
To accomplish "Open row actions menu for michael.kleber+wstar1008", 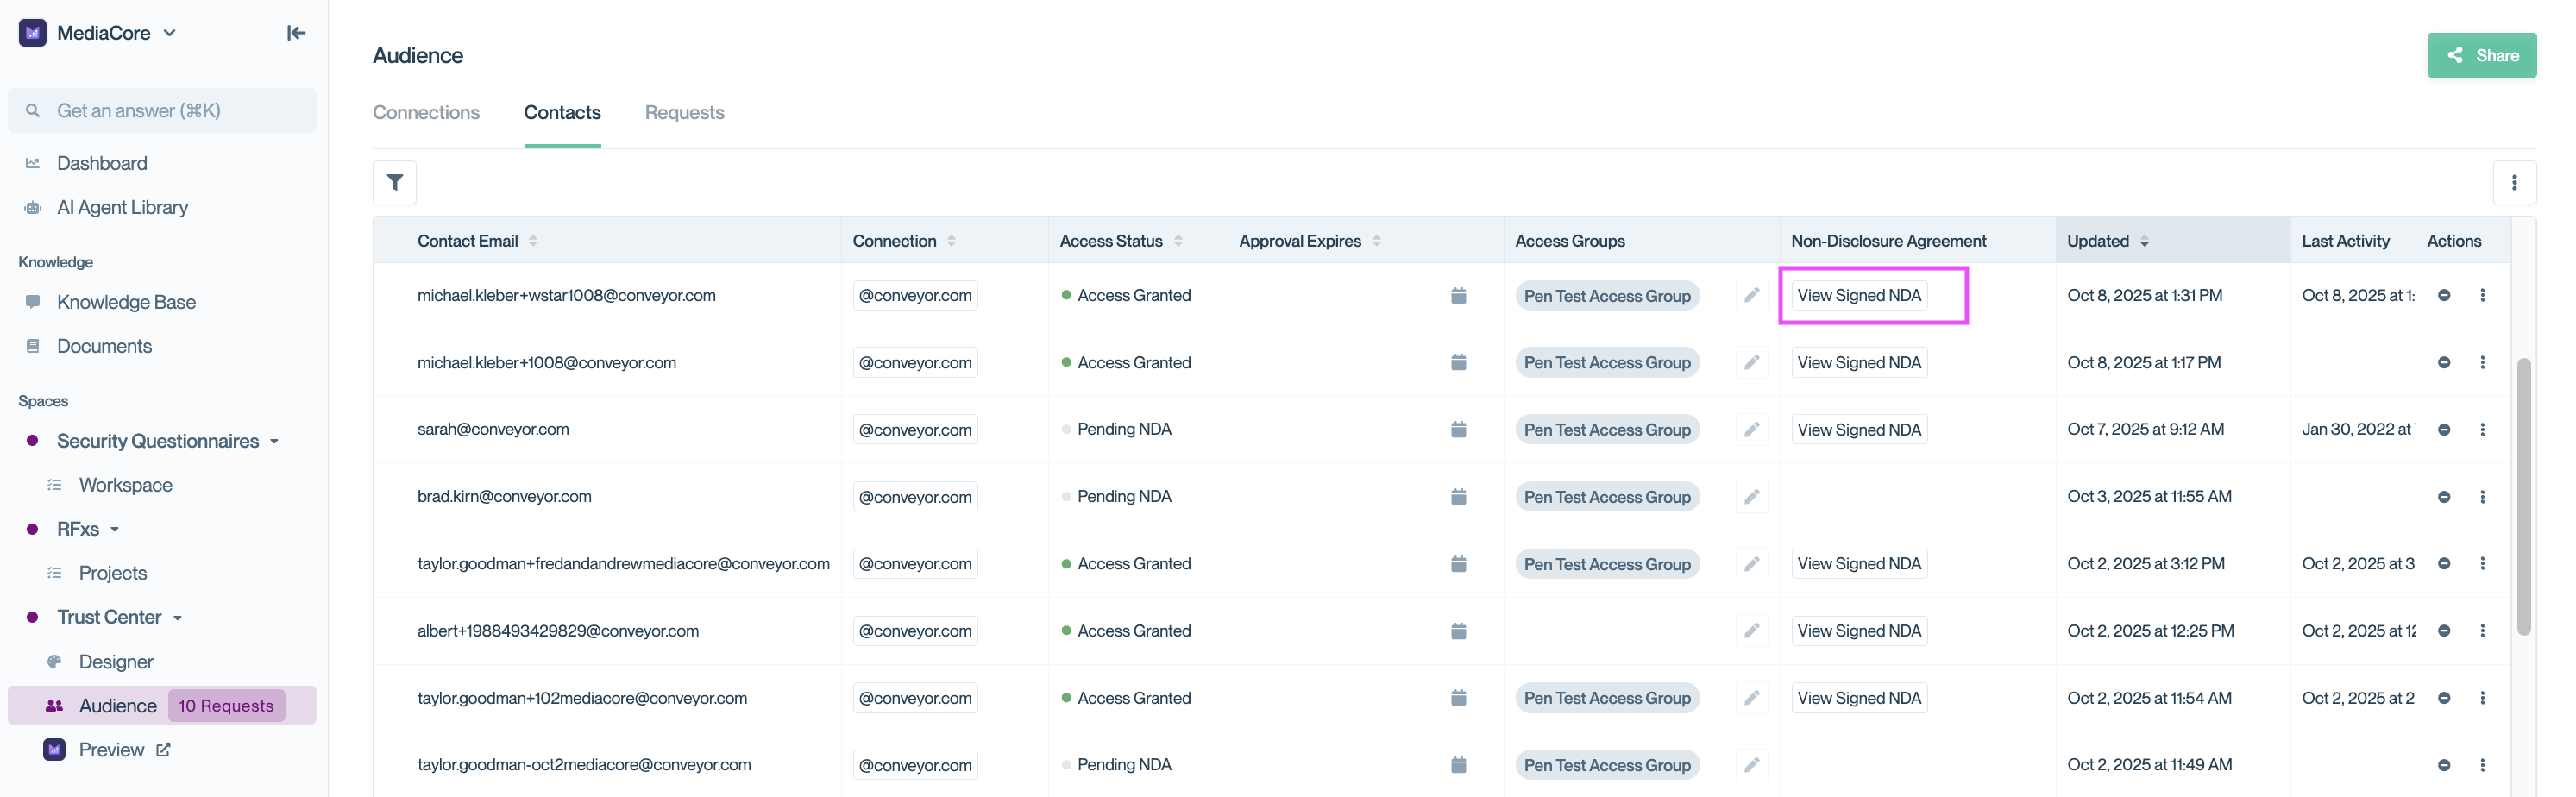I will (x=2482, y=295).
